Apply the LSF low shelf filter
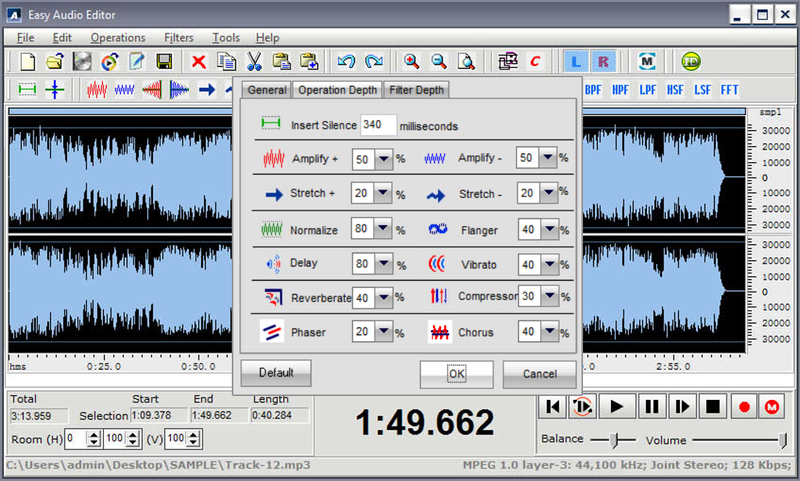The width and height of the screenshot is (800, 481). (x=702, y=90)
